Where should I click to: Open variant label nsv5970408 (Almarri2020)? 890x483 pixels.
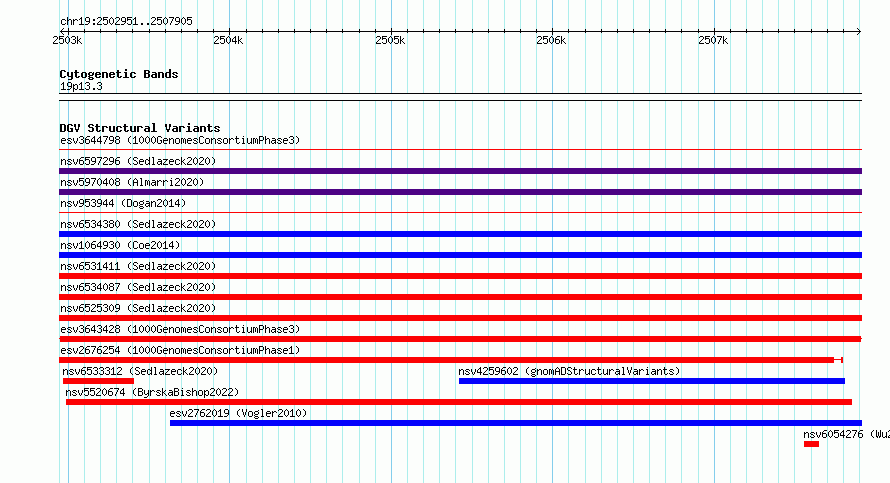pos(132,182)
